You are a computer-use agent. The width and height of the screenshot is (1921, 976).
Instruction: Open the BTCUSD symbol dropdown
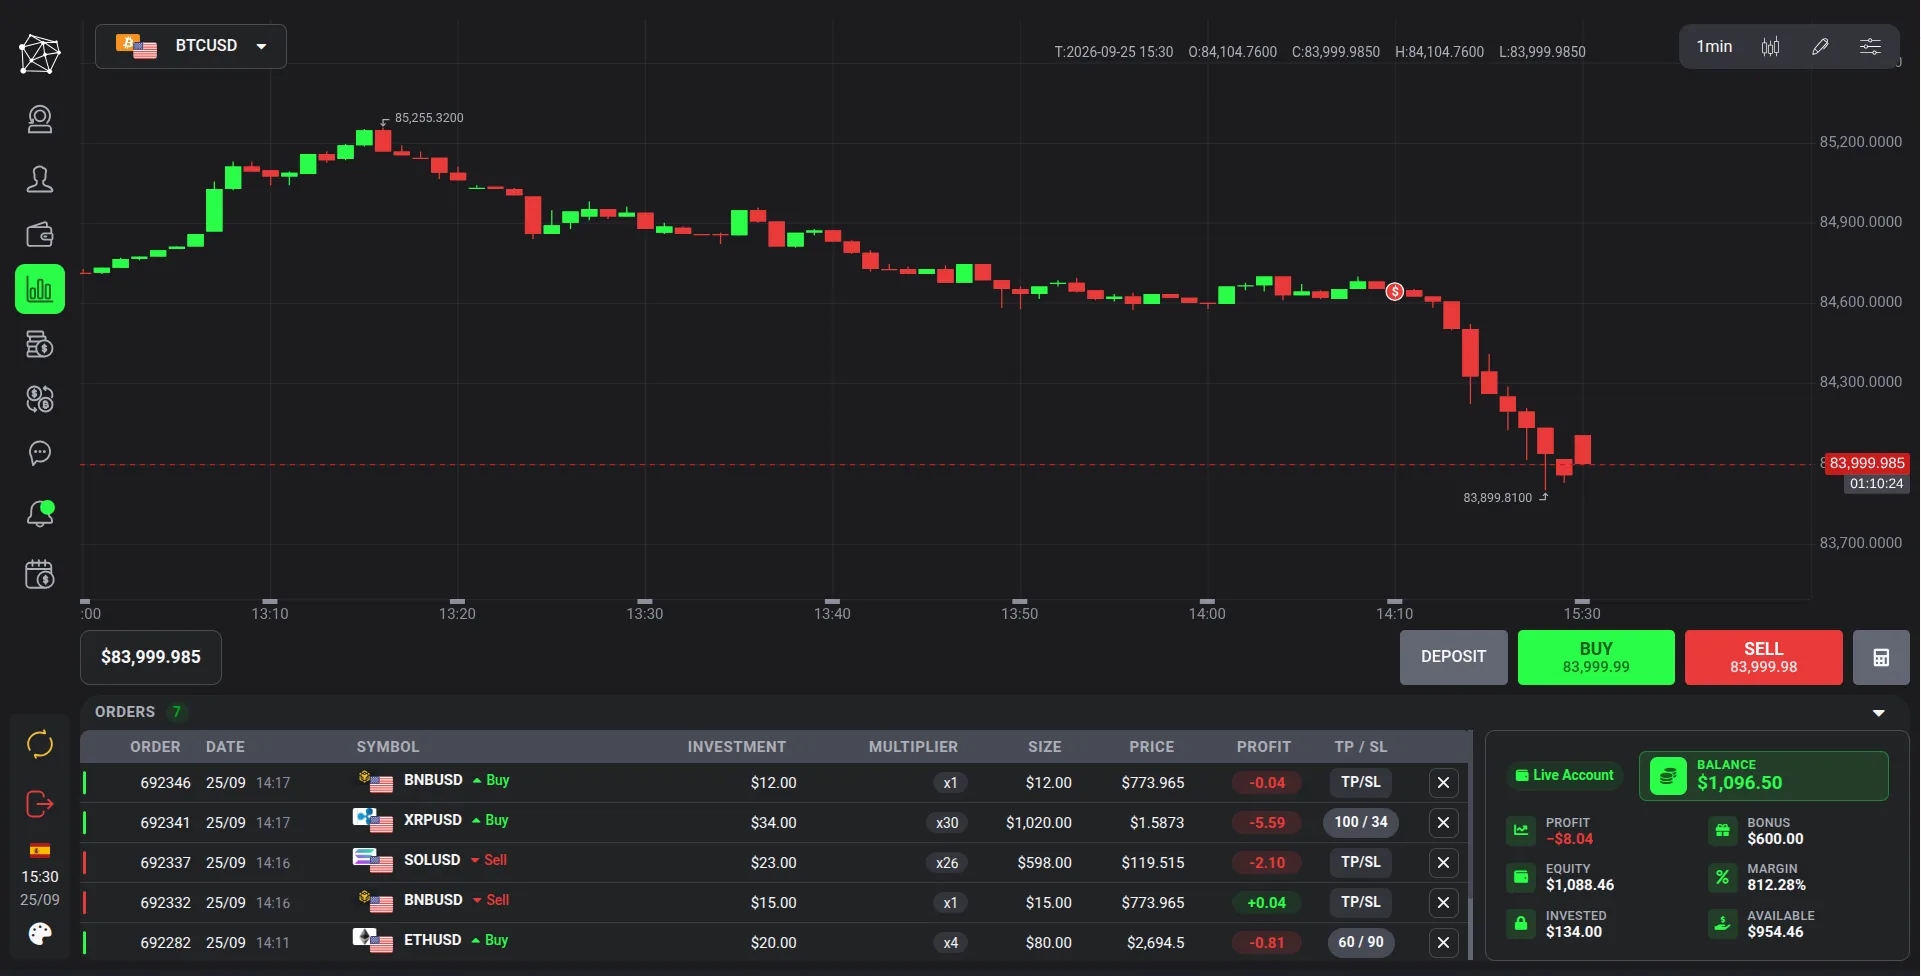click(x=191, y=46)
